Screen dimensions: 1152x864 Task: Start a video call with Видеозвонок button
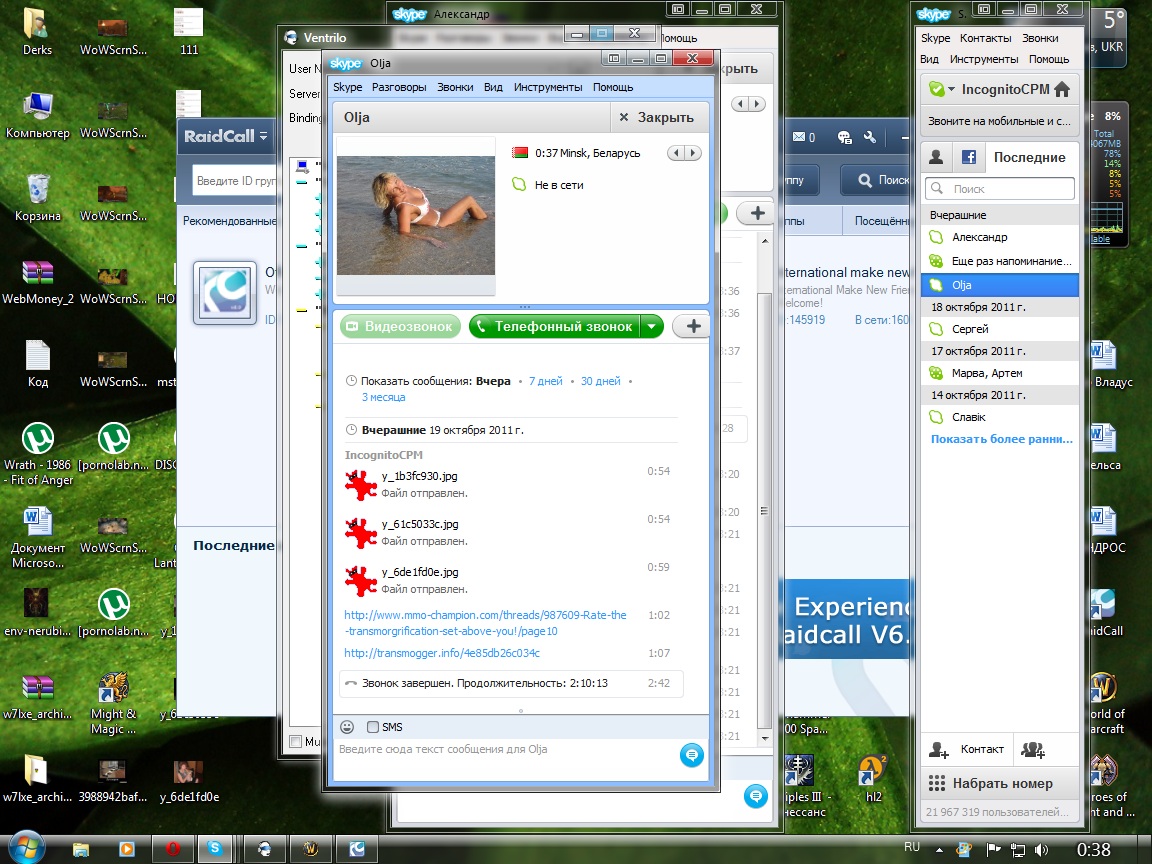[x=400, y=326]
